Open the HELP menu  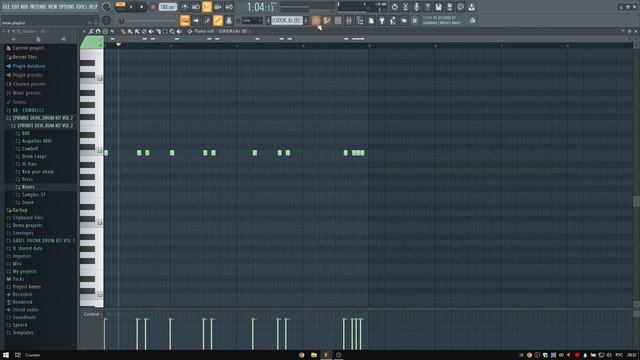pos(93,7)
